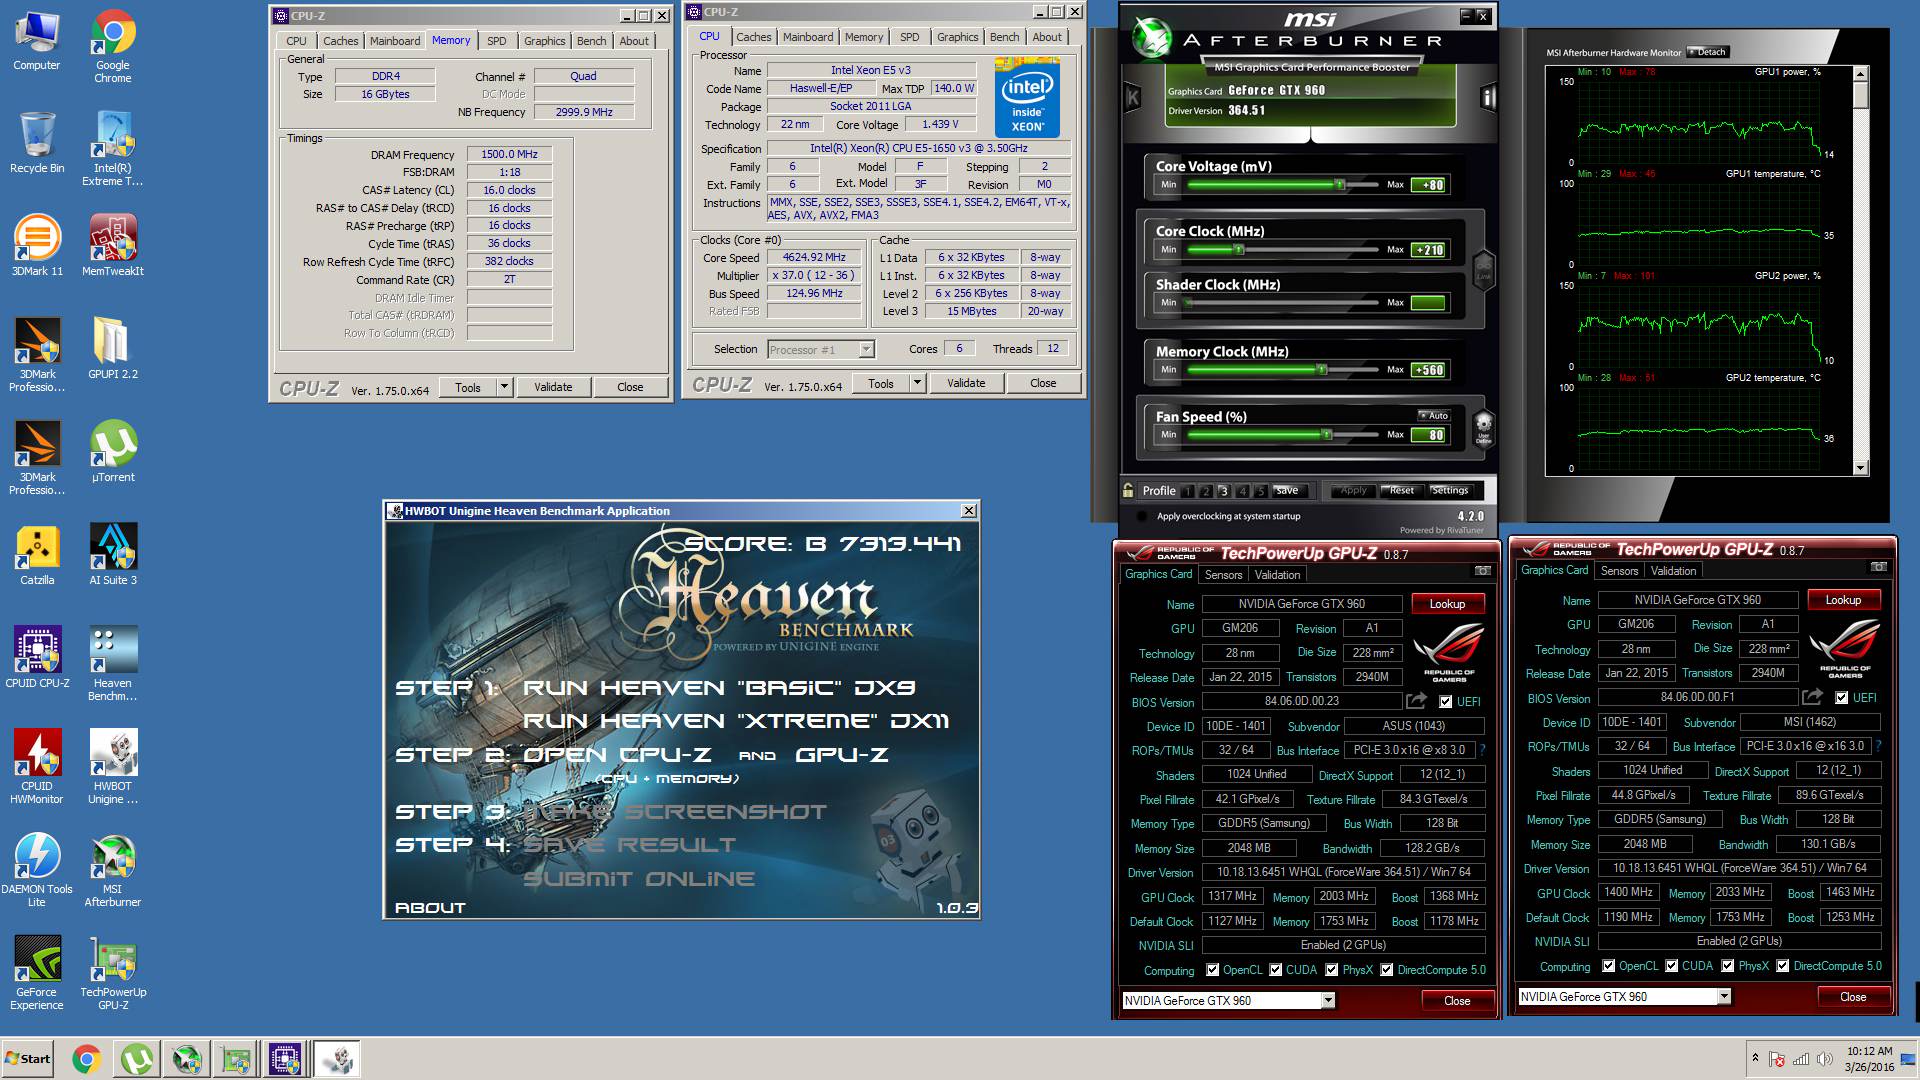
Task: Open Caches tab in CPU-Z processor window
Action: pyautogui.click(x=753, y=37)
